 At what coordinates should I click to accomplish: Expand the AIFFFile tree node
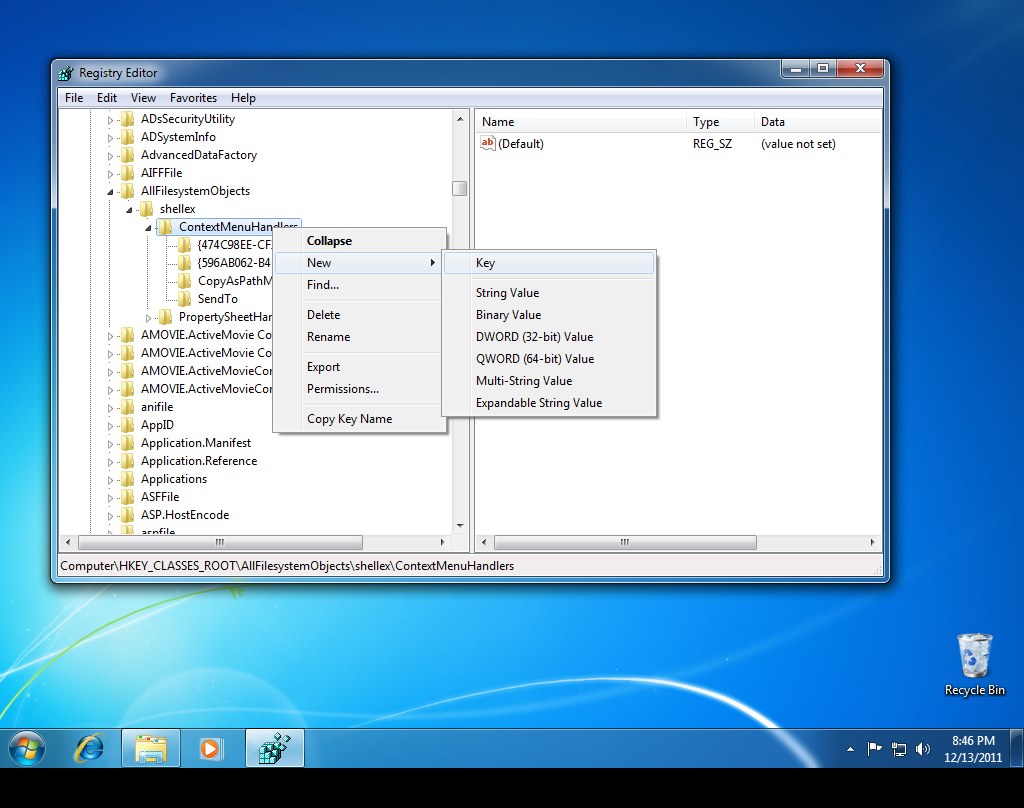[x=110, y=174]
